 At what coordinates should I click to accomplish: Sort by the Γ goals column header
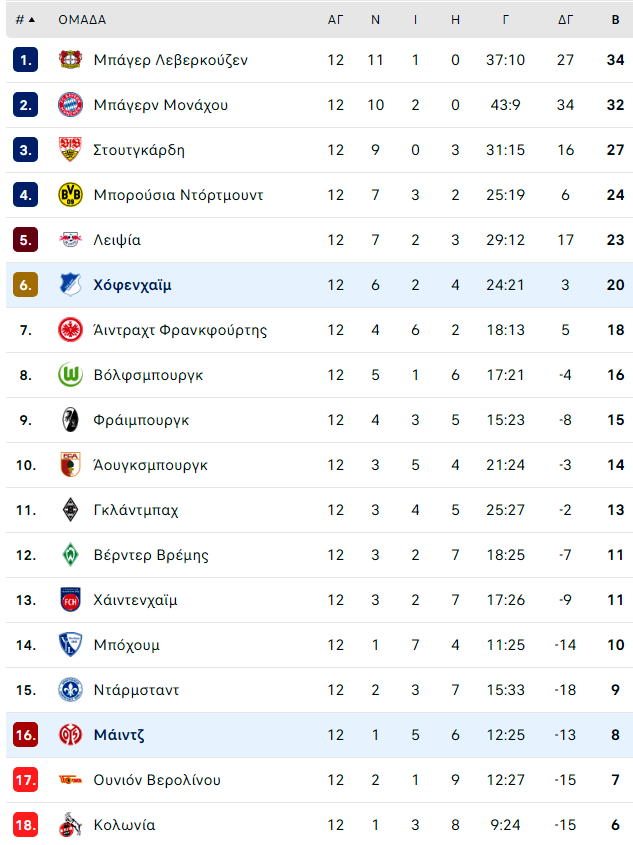click(x=505, y=20)
